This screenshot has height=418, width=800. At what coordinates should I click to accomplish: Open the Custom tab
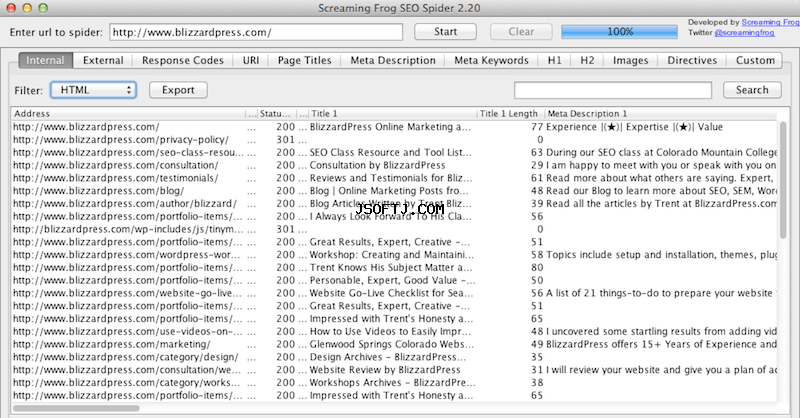pyautogui.click(x=755, y=60)
